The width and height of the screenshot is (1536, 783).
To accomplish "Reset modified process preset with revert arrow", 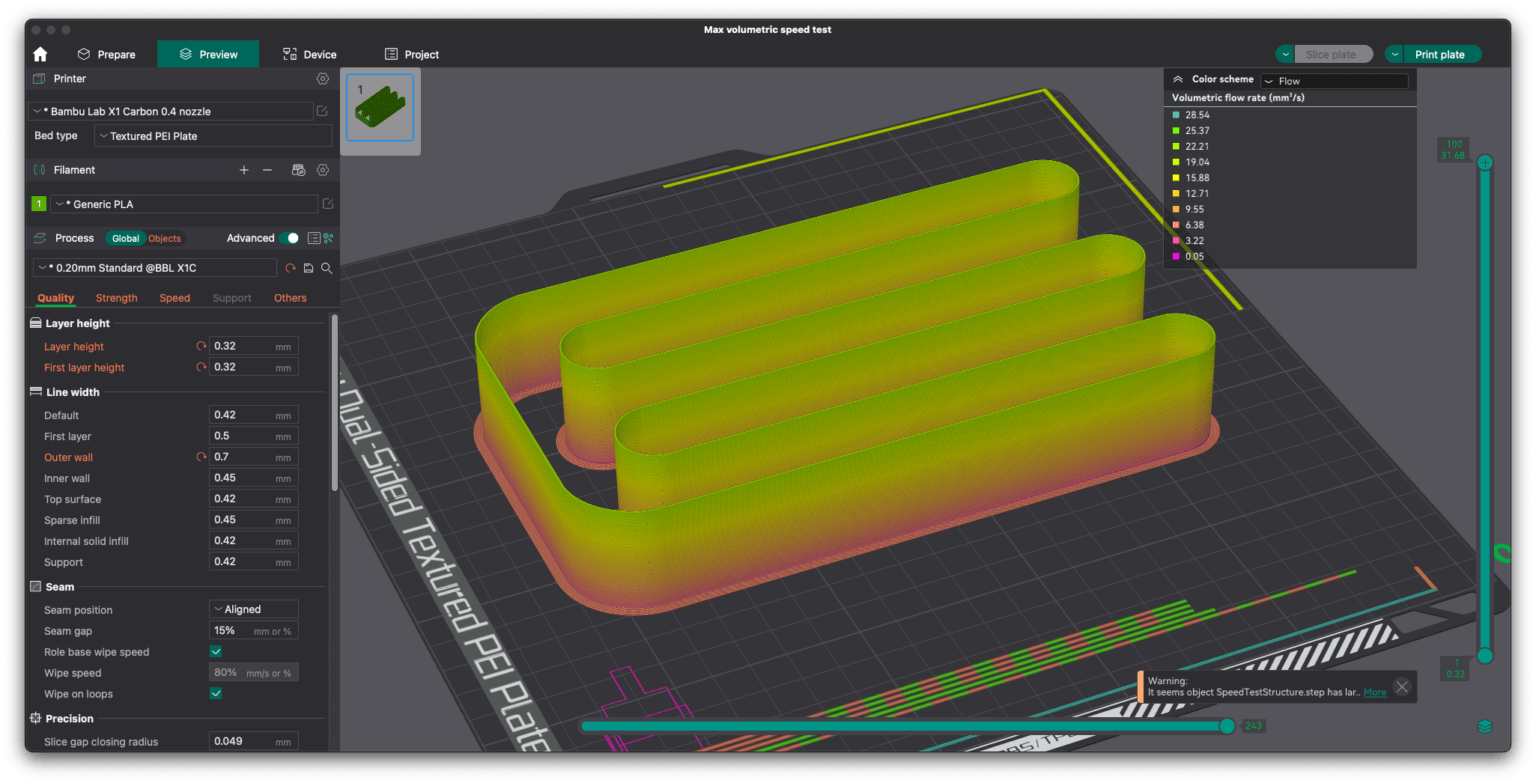I will (x=290, y=268).
